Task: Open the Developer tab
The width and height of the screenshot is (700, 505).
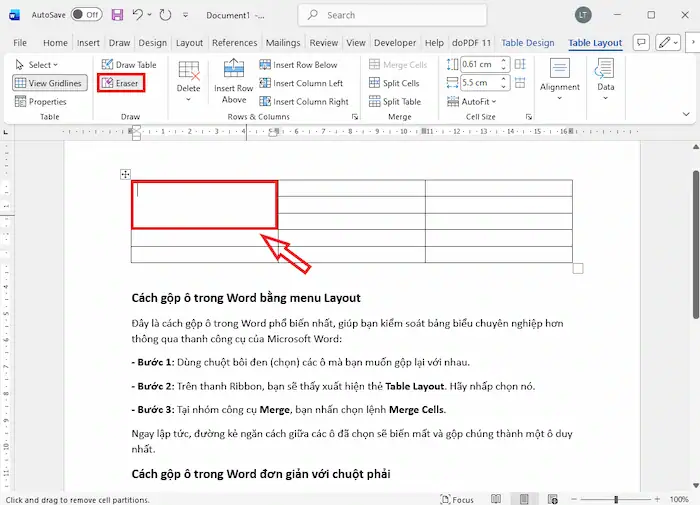Action: 395,43
